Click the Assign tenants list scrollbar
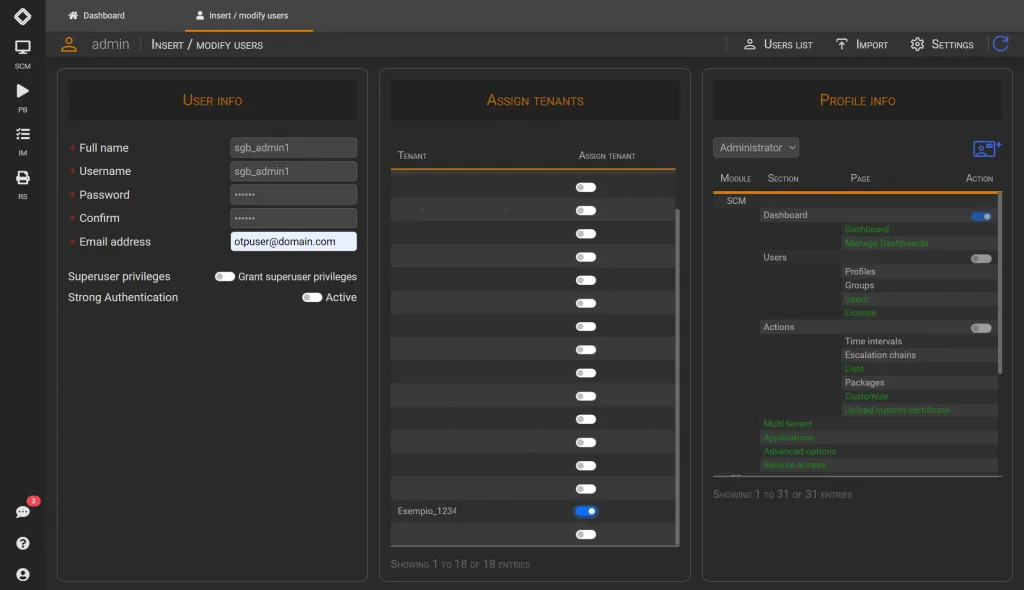The width and height of the screenshot is (1024, 590). coord(677,376)
